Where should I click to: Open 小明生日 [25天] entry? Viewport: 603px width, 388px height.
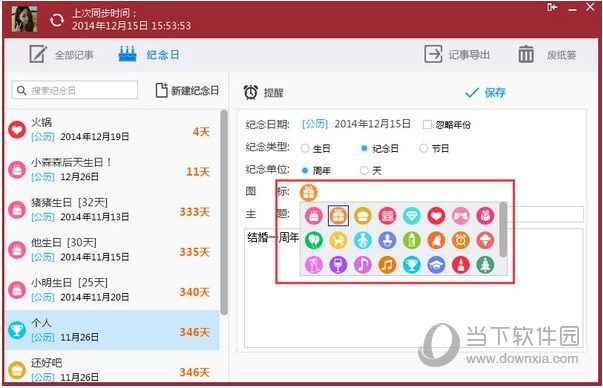tap(112, 290)
